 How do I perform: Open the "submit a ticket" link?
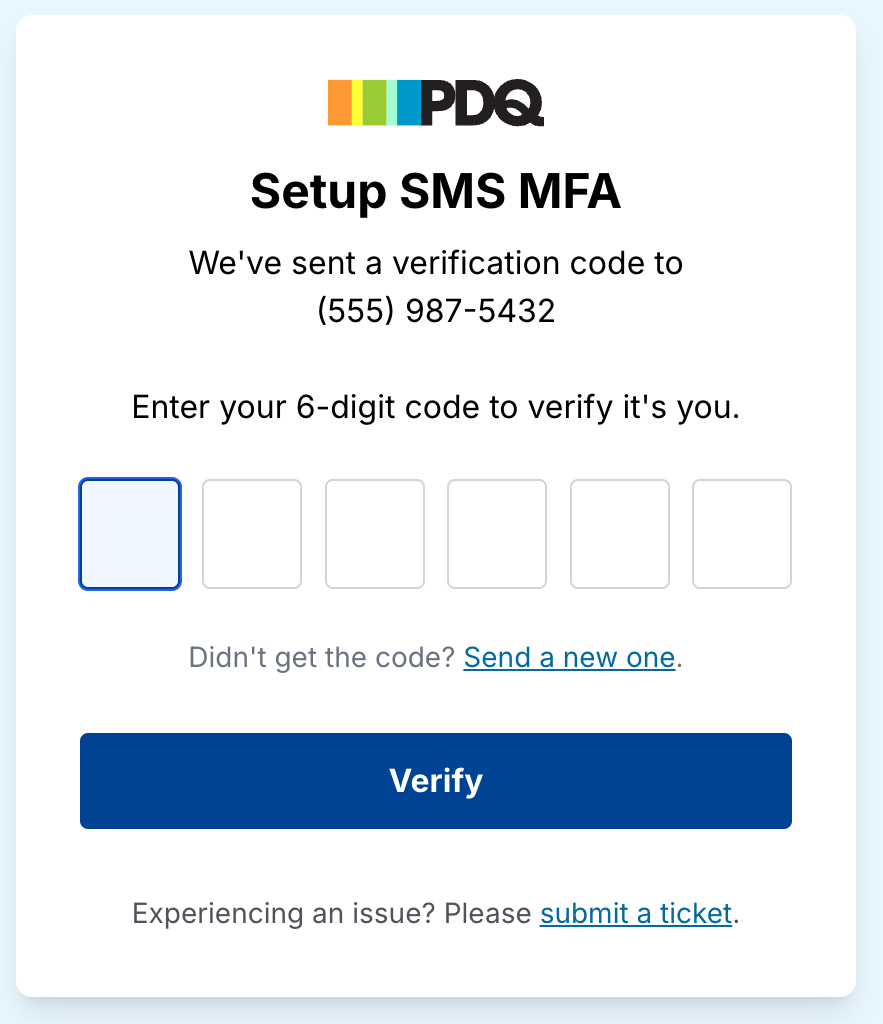point(636,914)
